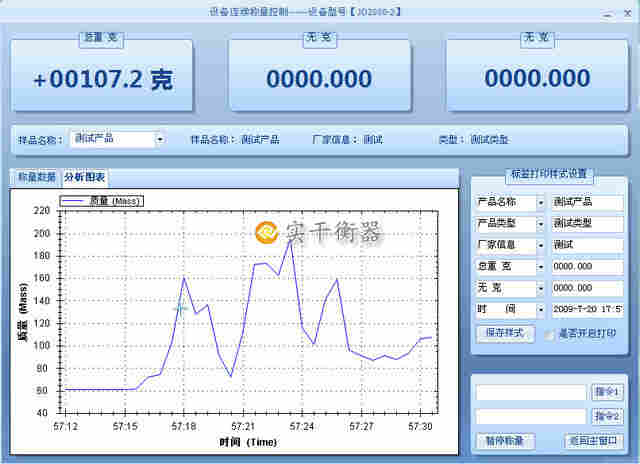Click the date-time field showing 2009-7-20
Image resolution: width=640 pixels, height=464 pixels.
(587, 310)
